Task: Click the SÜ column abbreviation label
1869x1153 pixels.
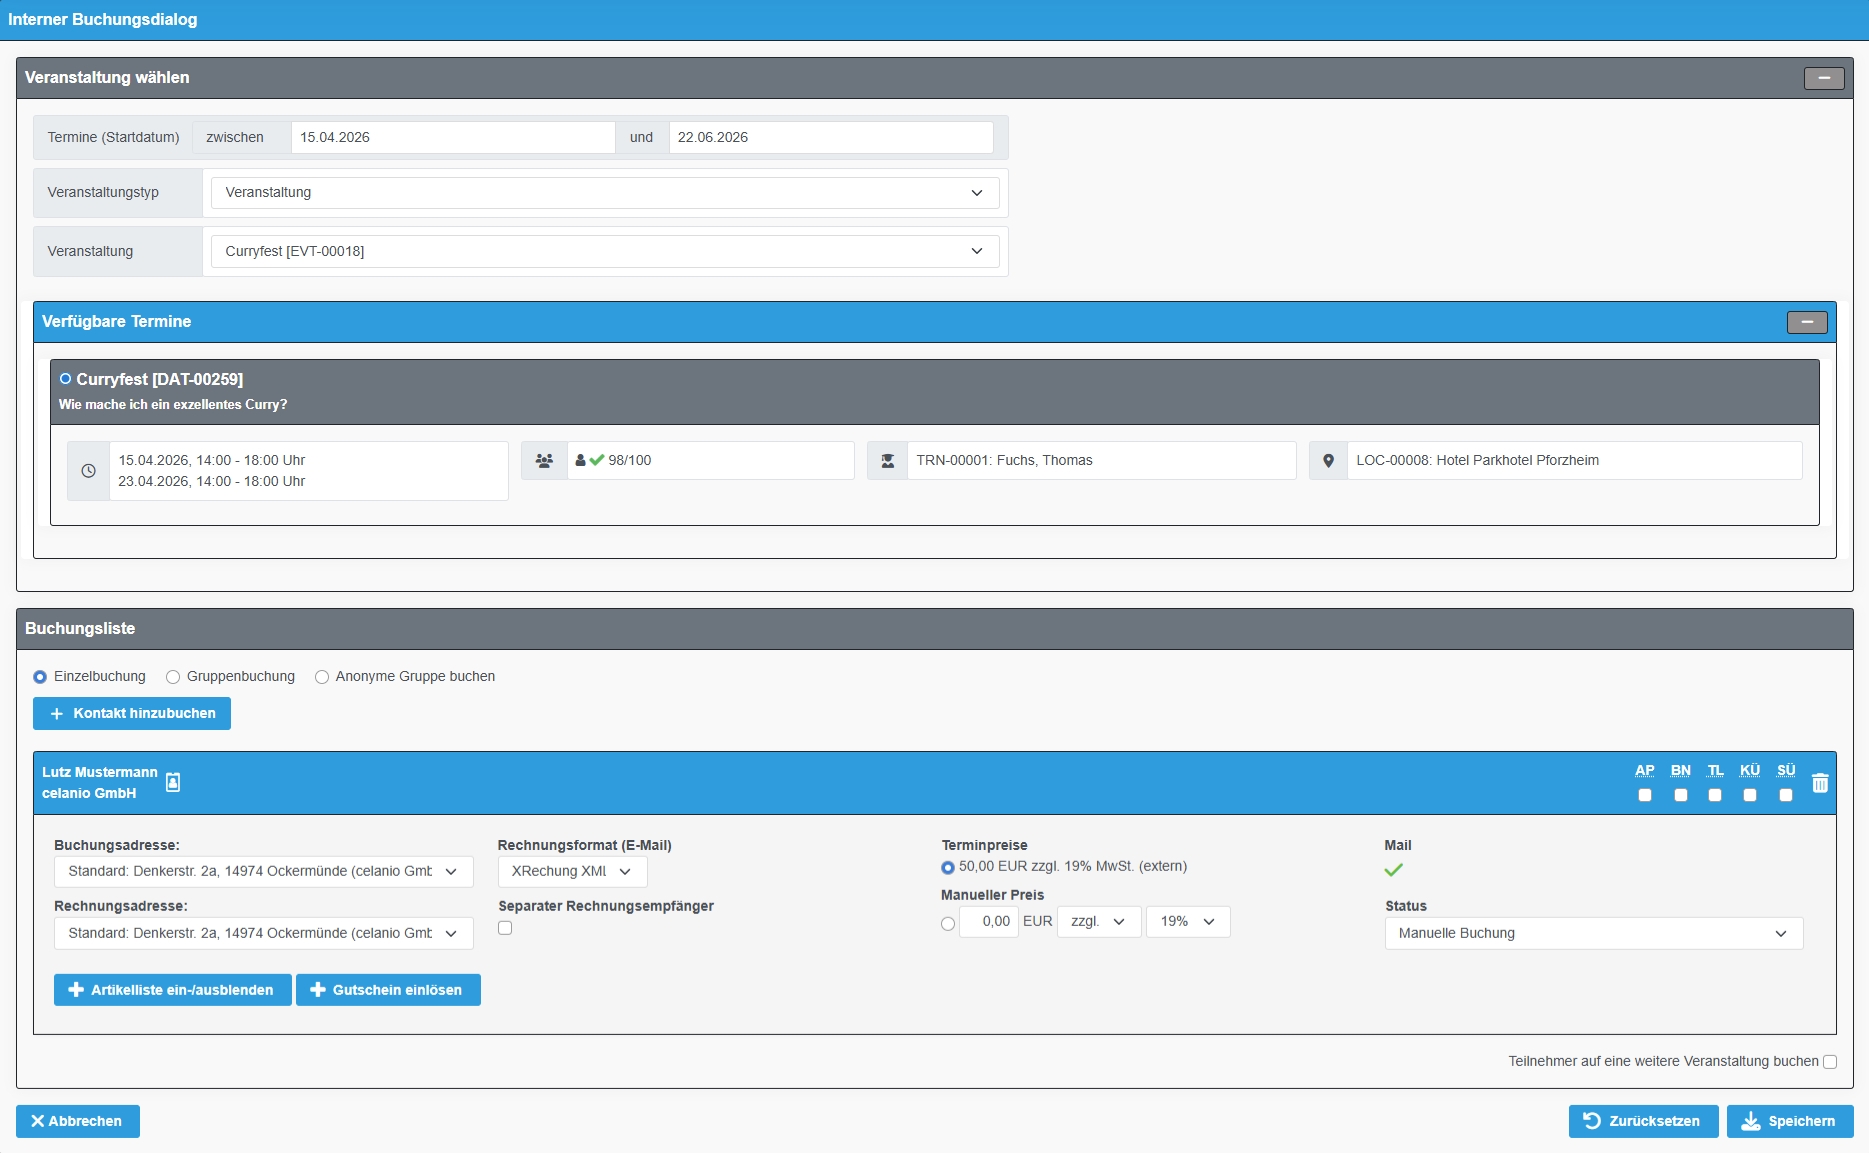Action: 1786,770
